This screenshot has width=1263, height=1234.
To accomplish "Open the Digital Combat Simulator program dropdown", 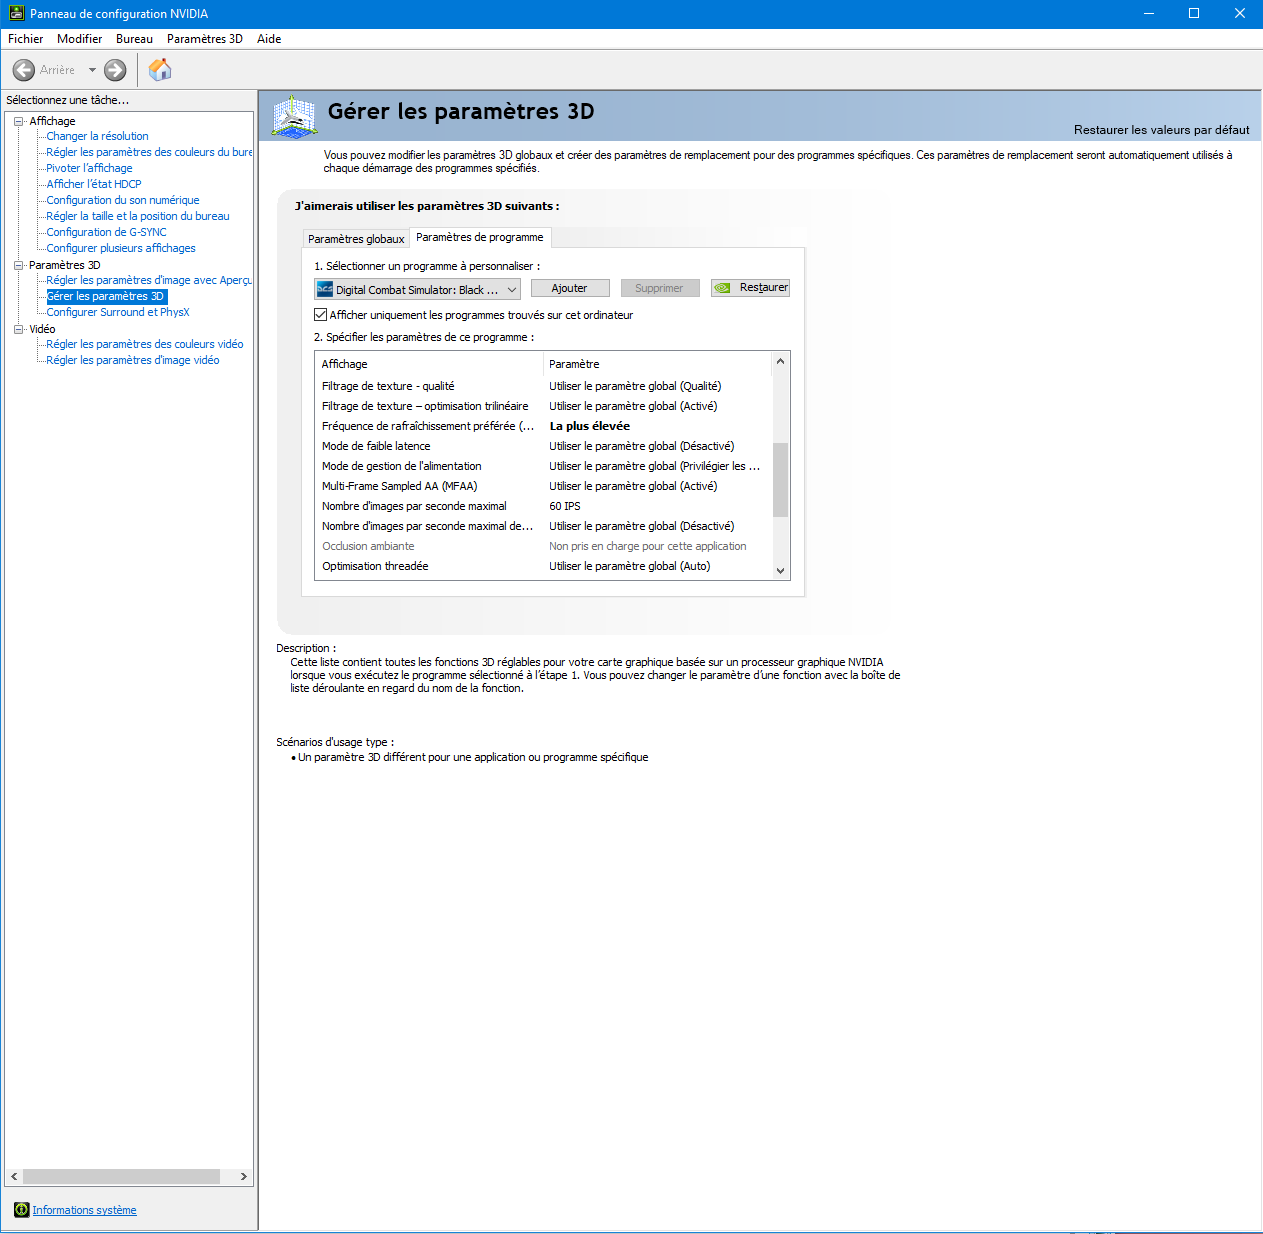I will point(417,289).
